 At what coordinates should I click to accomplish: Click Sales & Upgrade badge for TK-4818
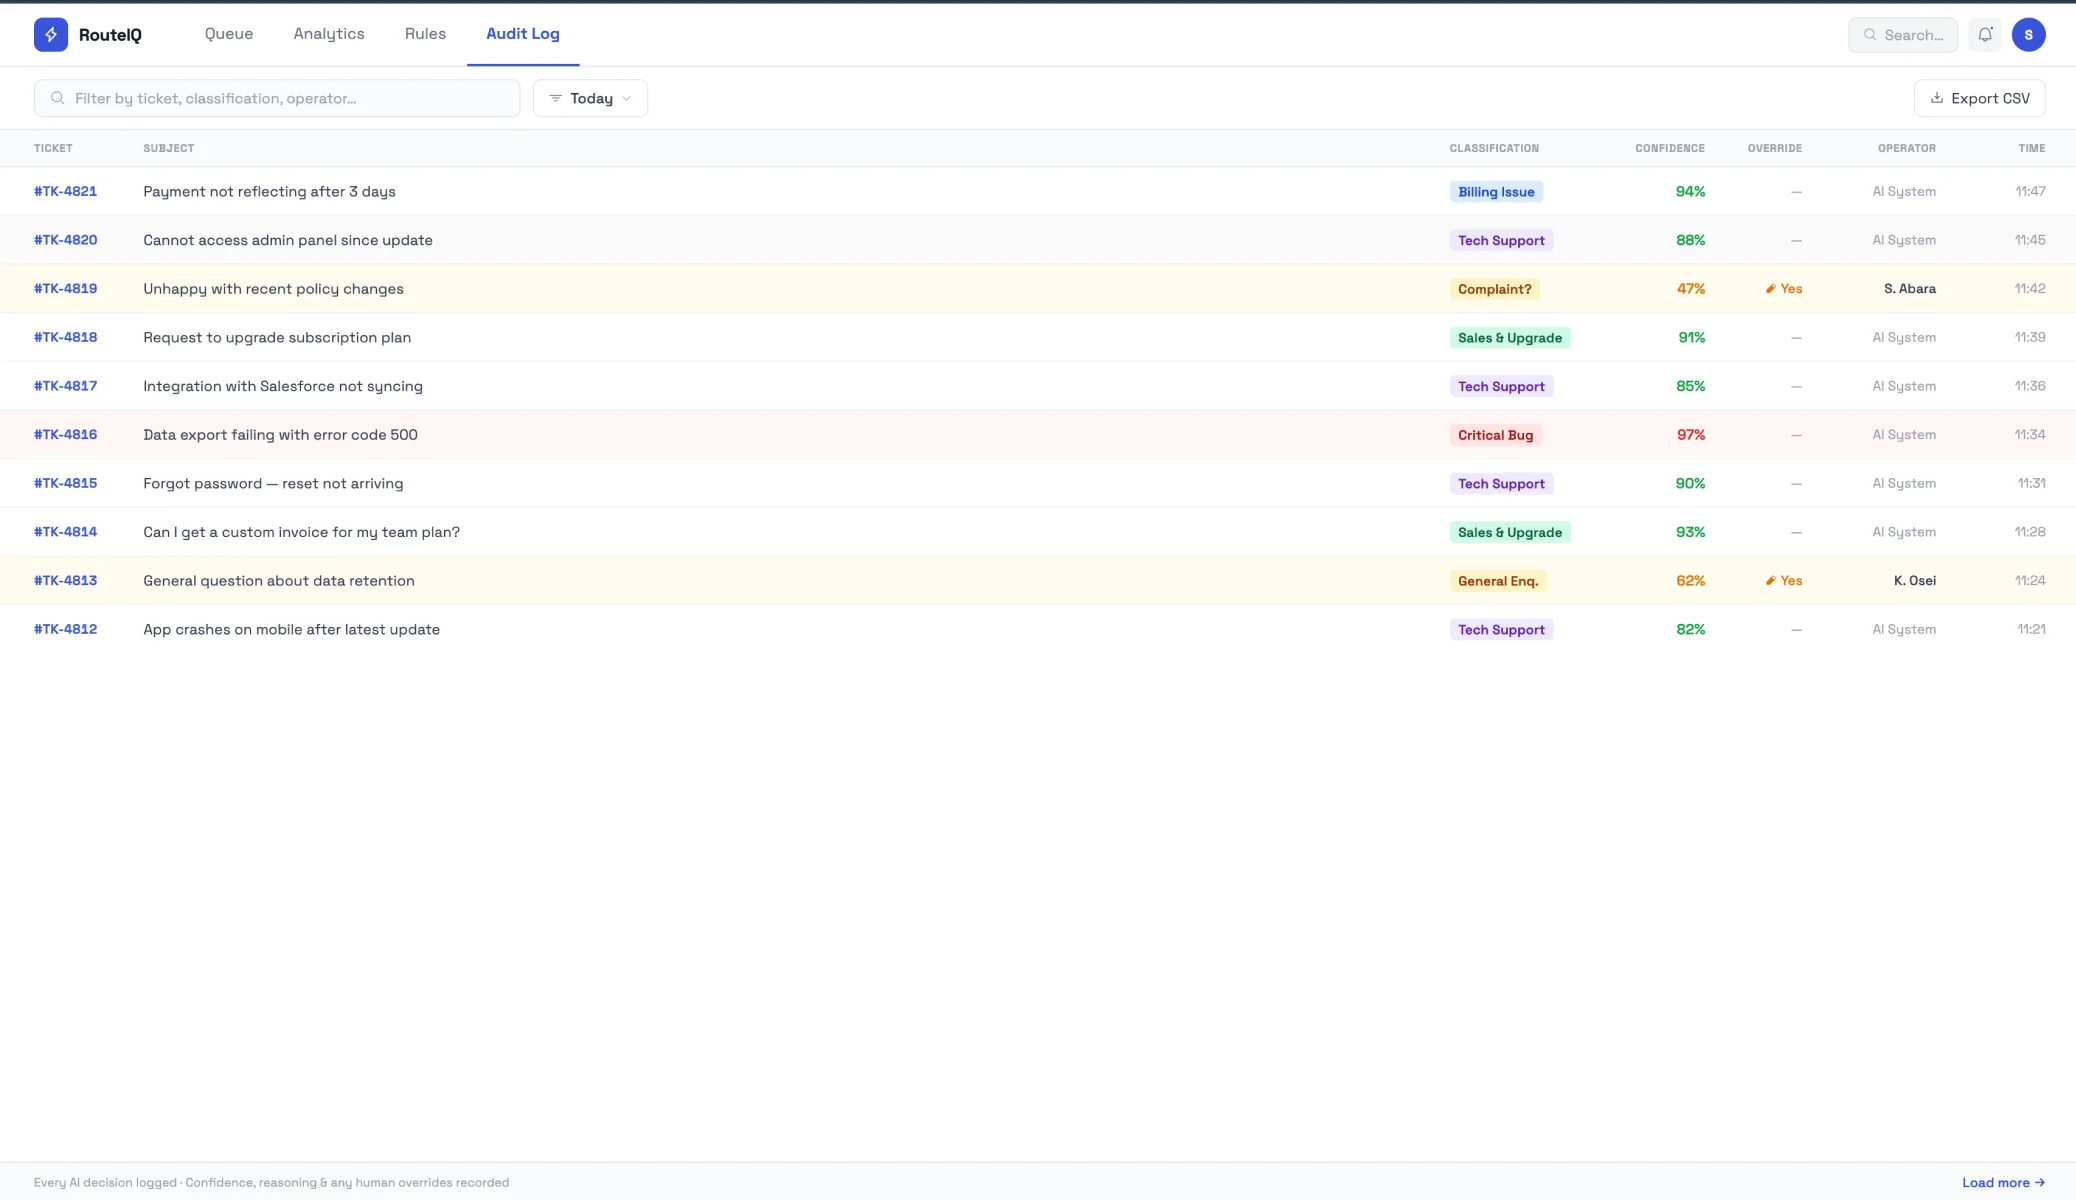click(1510, 338)
